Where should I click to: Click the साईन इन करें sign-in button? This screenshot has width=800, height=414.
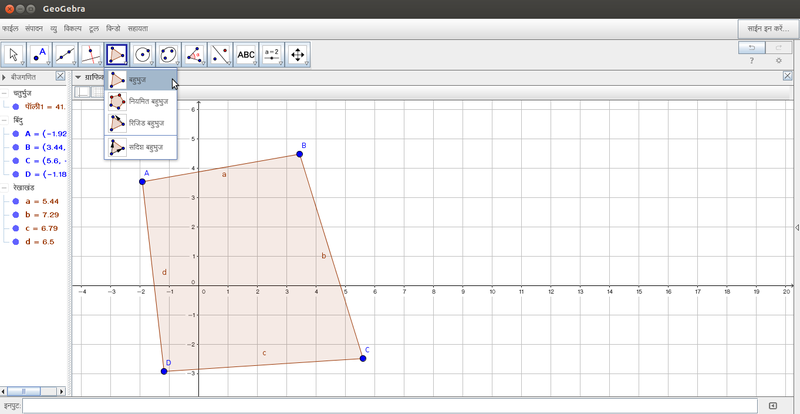click(768, 29)
